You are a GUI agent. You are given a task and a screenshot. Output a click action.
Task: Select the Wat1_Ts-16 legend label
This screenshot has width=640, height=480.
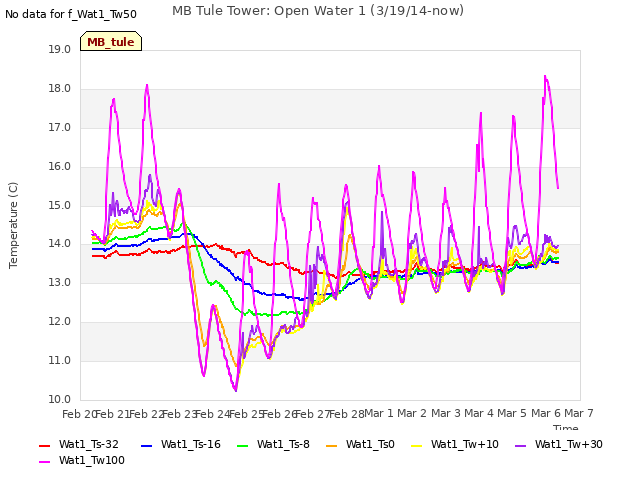coord(191,444)
